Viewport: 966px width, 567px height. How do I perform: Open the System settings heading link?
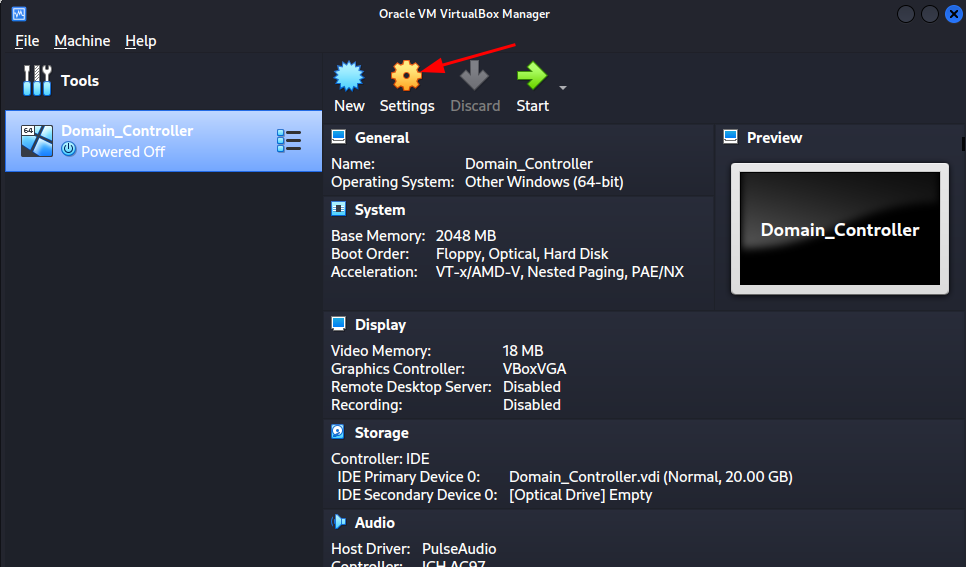click(x=380, y=210)
